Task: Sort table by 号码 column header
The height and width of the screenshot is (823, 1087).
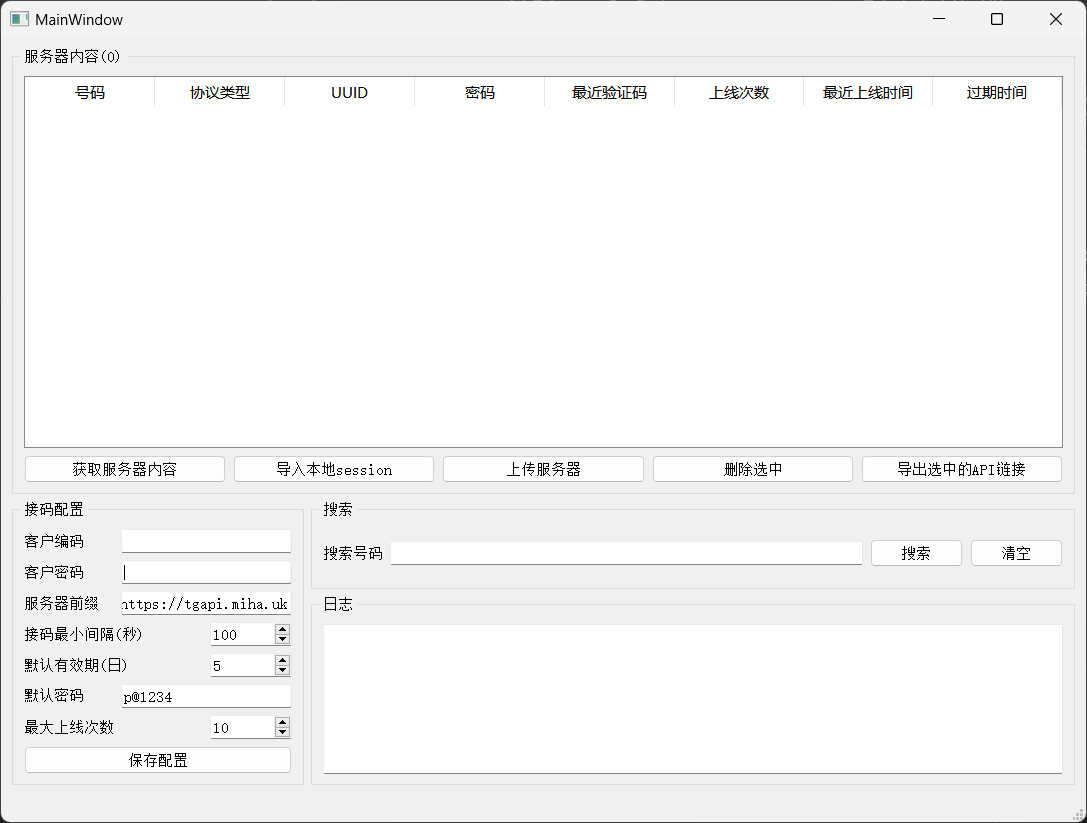Action: tap(90, 93)
